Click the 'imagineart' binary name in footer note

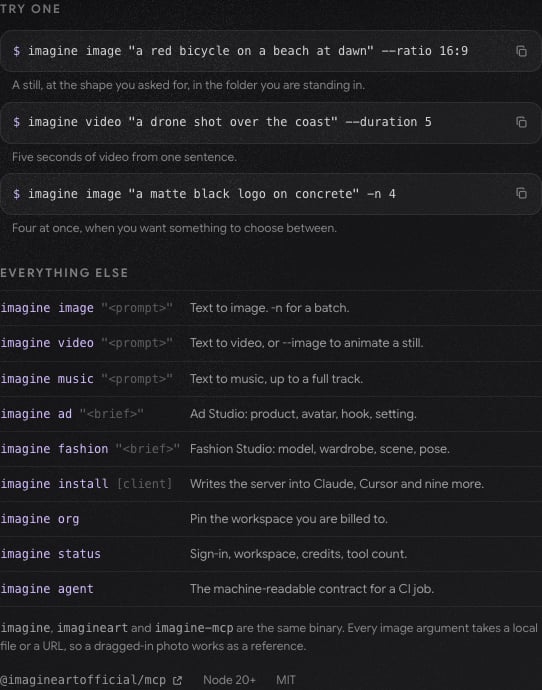tap(92, 628)
